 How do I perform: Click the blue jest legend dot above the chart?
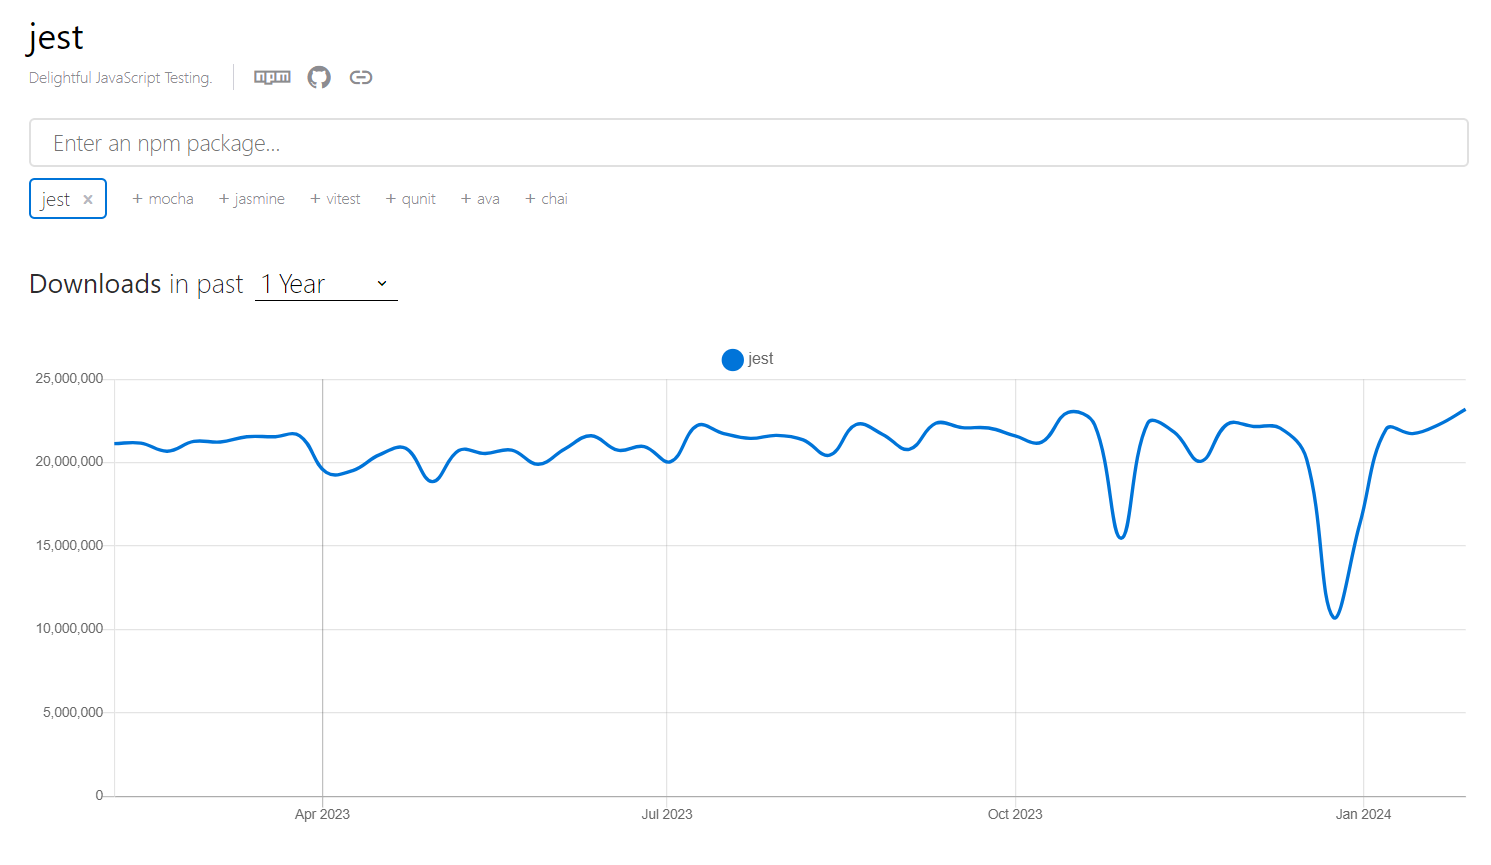click(x=732, y=359)
